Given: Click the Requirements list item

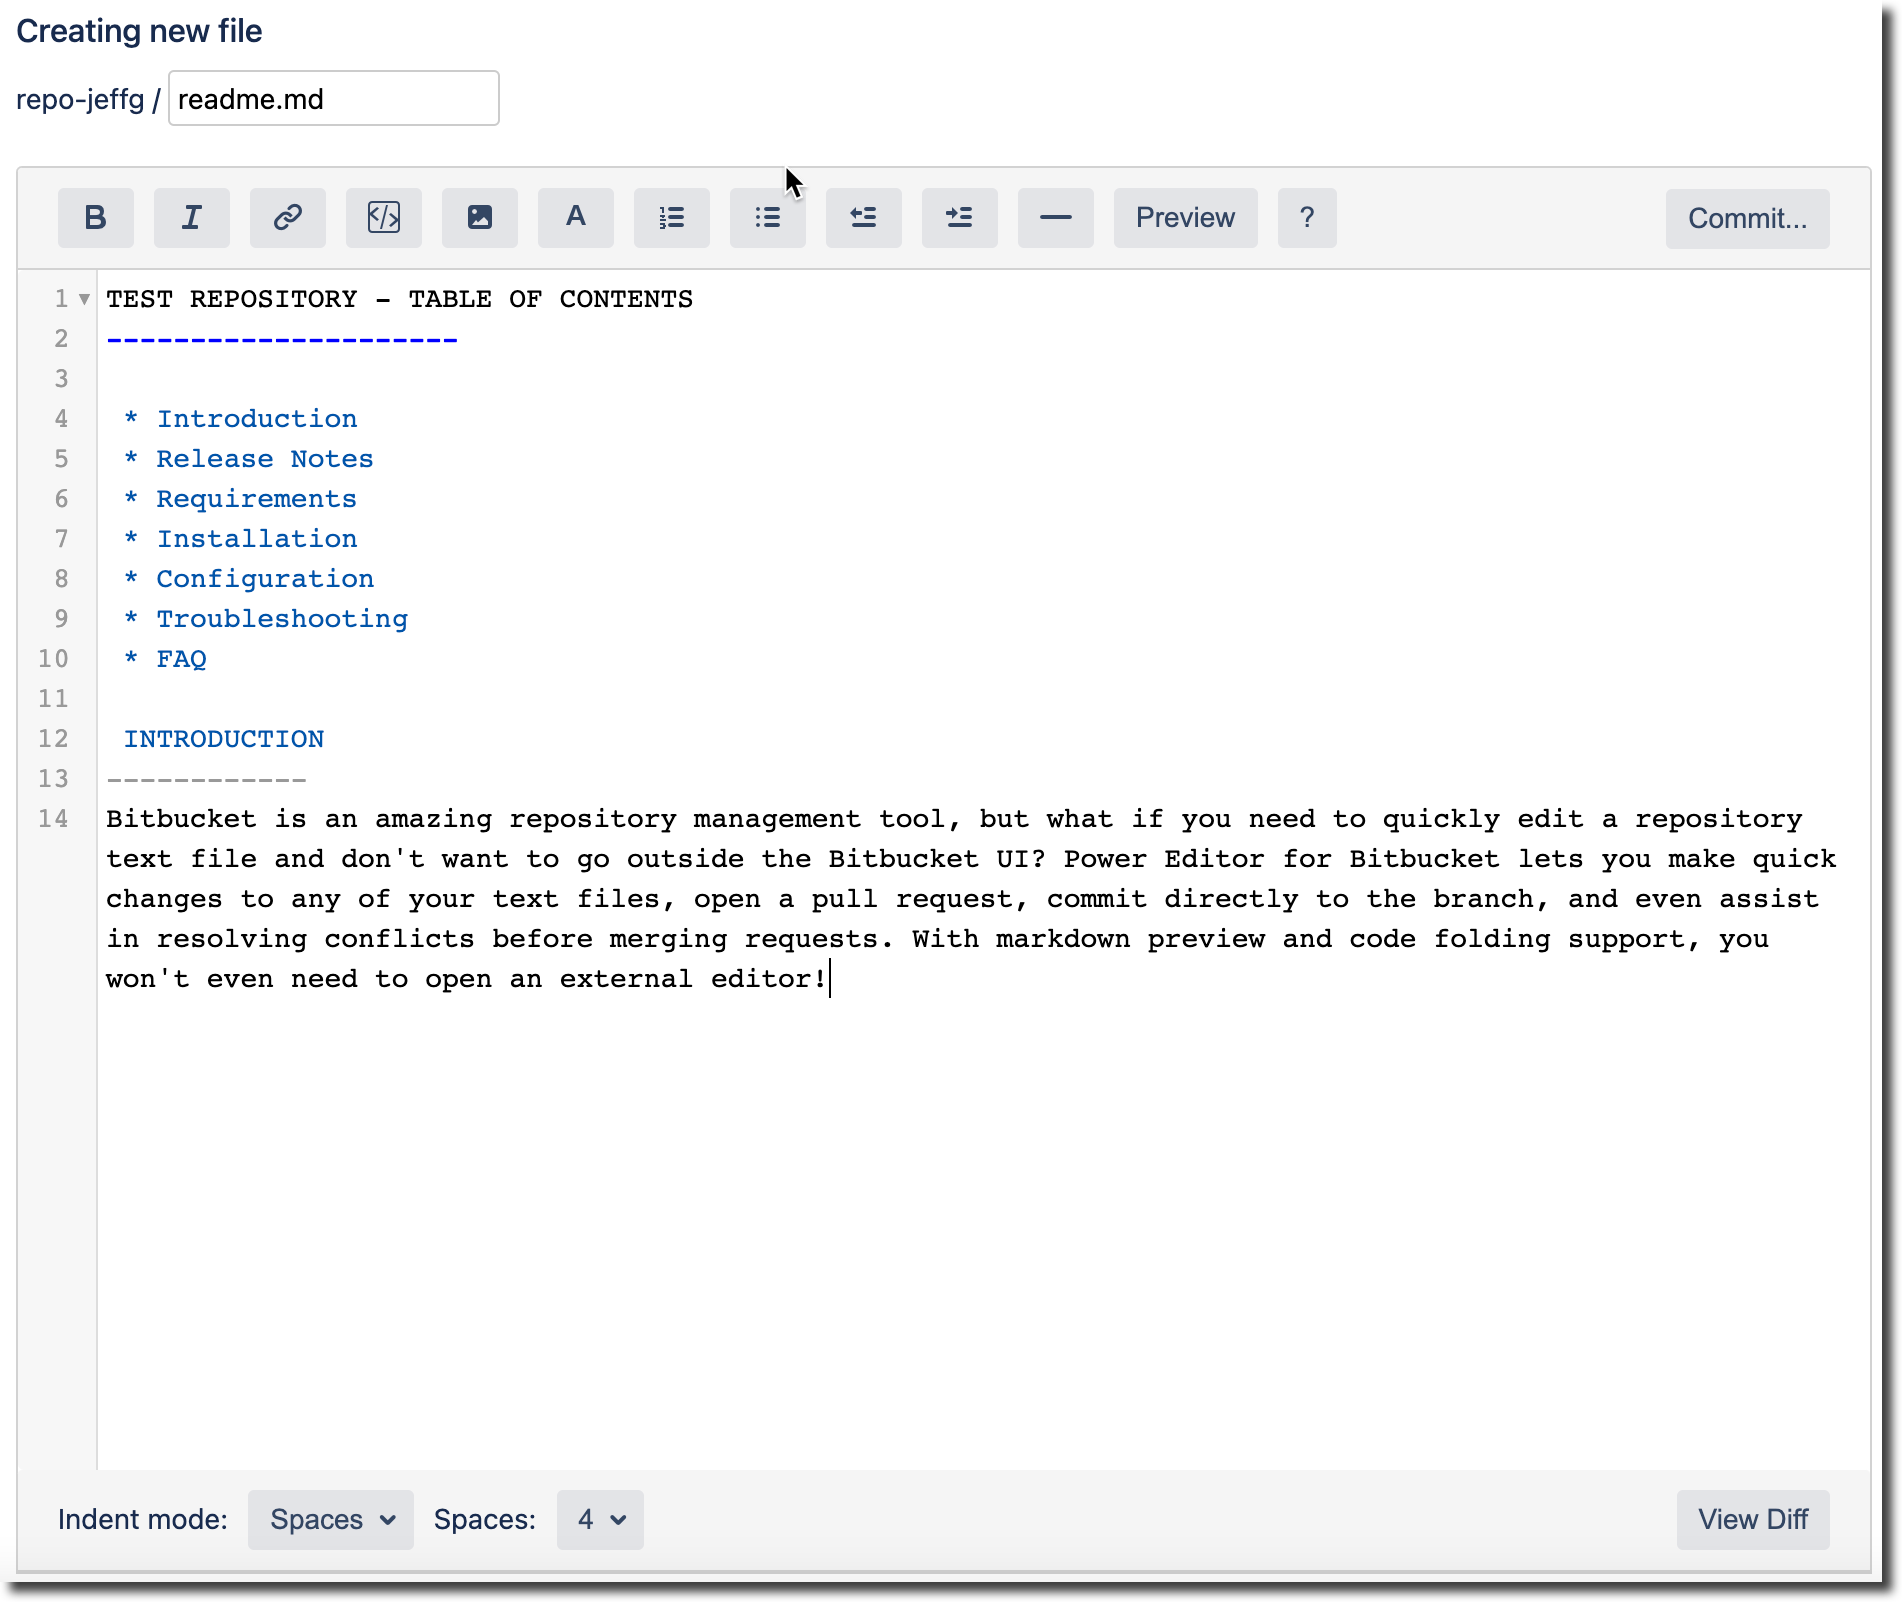Looking at the screenshot, I should pyautogui.click(x=257, y=499).
